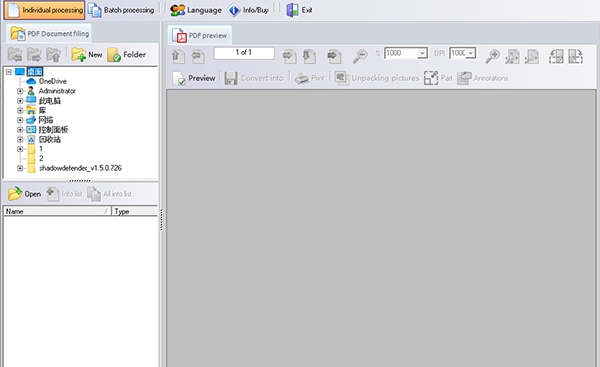Click the Print button
Screen dimensions: 600x367
(x=310, y=78)
